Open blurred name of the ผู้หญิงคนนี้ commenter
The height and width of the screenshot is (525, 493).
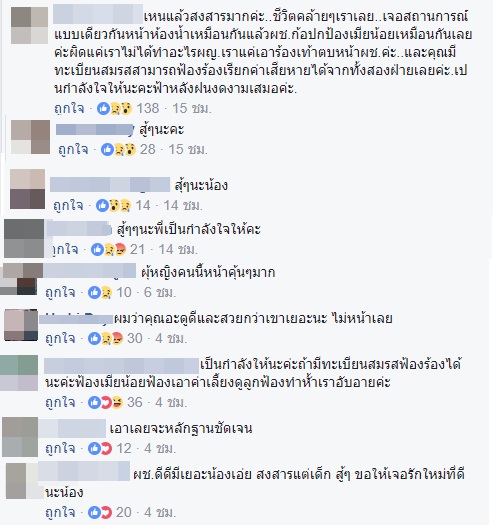tap(89, 271)
